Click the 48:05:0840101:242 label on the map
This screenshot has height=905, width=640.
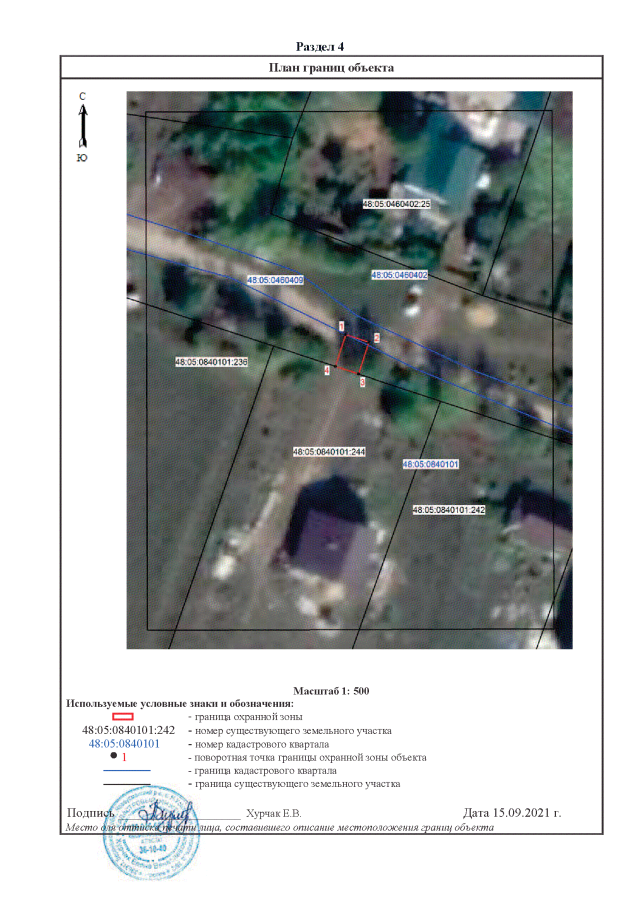449,509
